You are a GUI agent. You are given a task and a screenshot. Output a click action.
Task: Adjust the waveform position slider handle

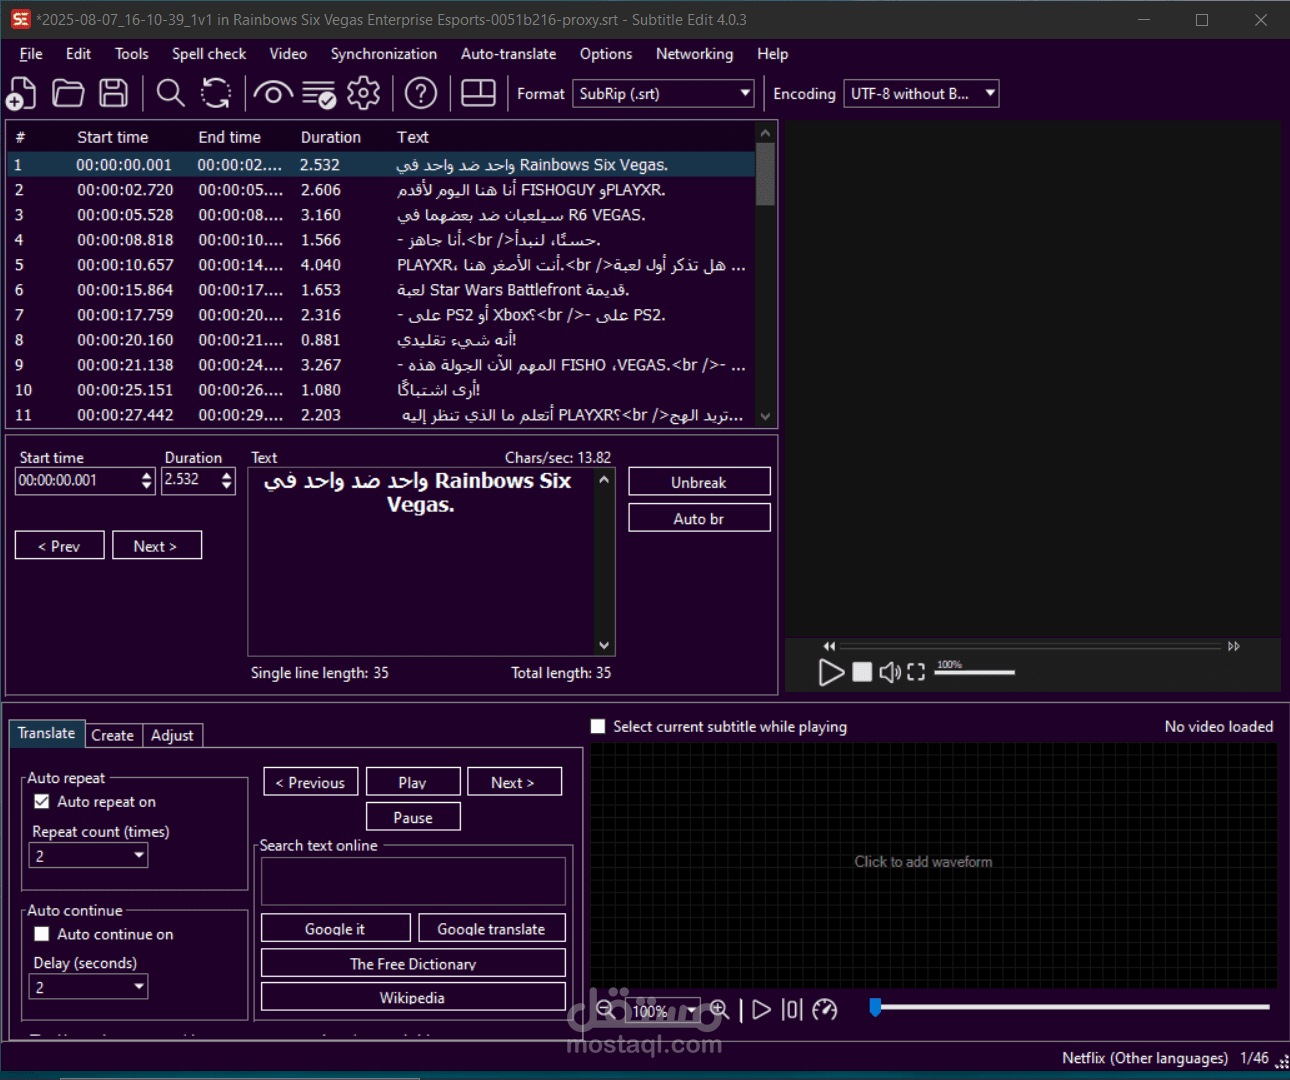[876, 1007]
